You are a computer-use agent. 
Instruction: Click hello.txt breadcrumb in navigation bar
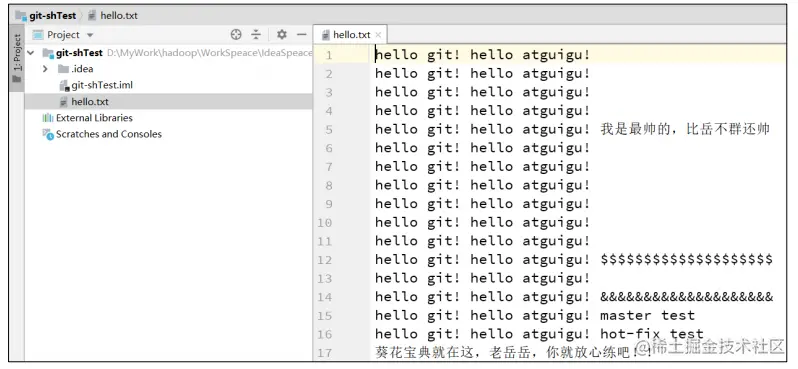pos(119,15)
